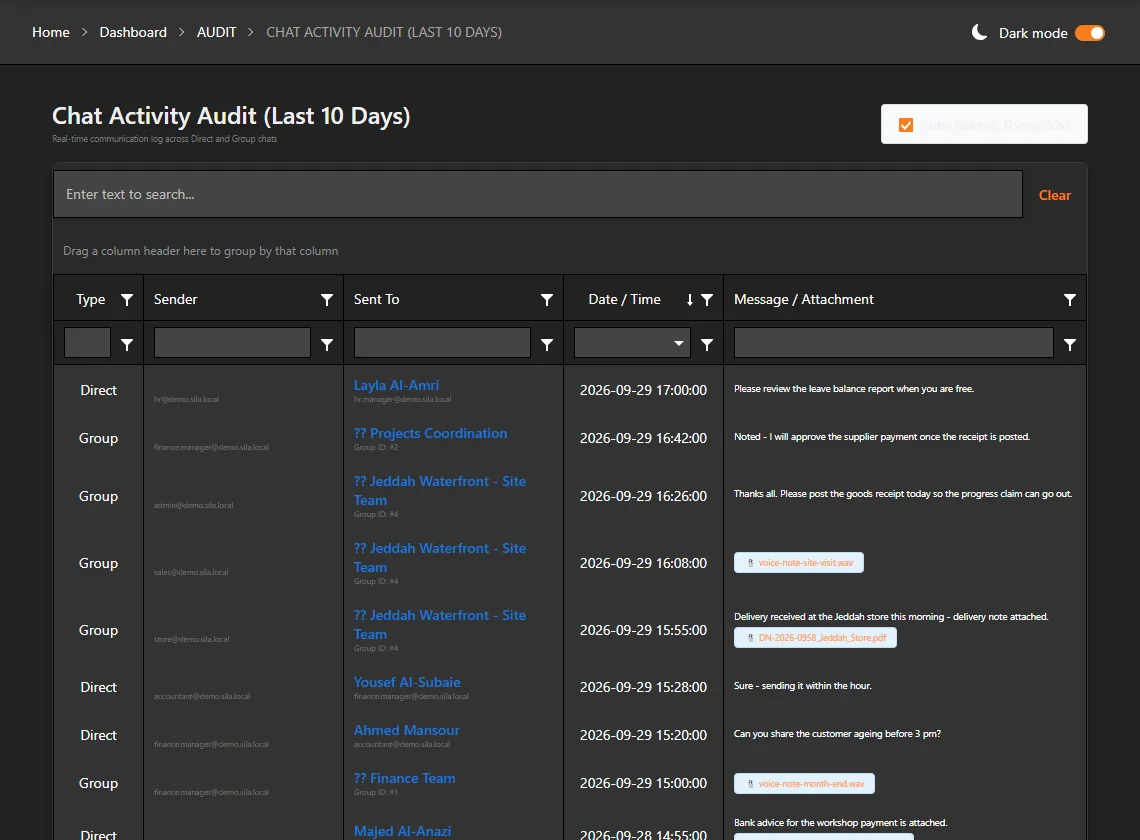
Task: Open Yousef Al-Subaie recipient link
Action: click(x=407, y=682)
